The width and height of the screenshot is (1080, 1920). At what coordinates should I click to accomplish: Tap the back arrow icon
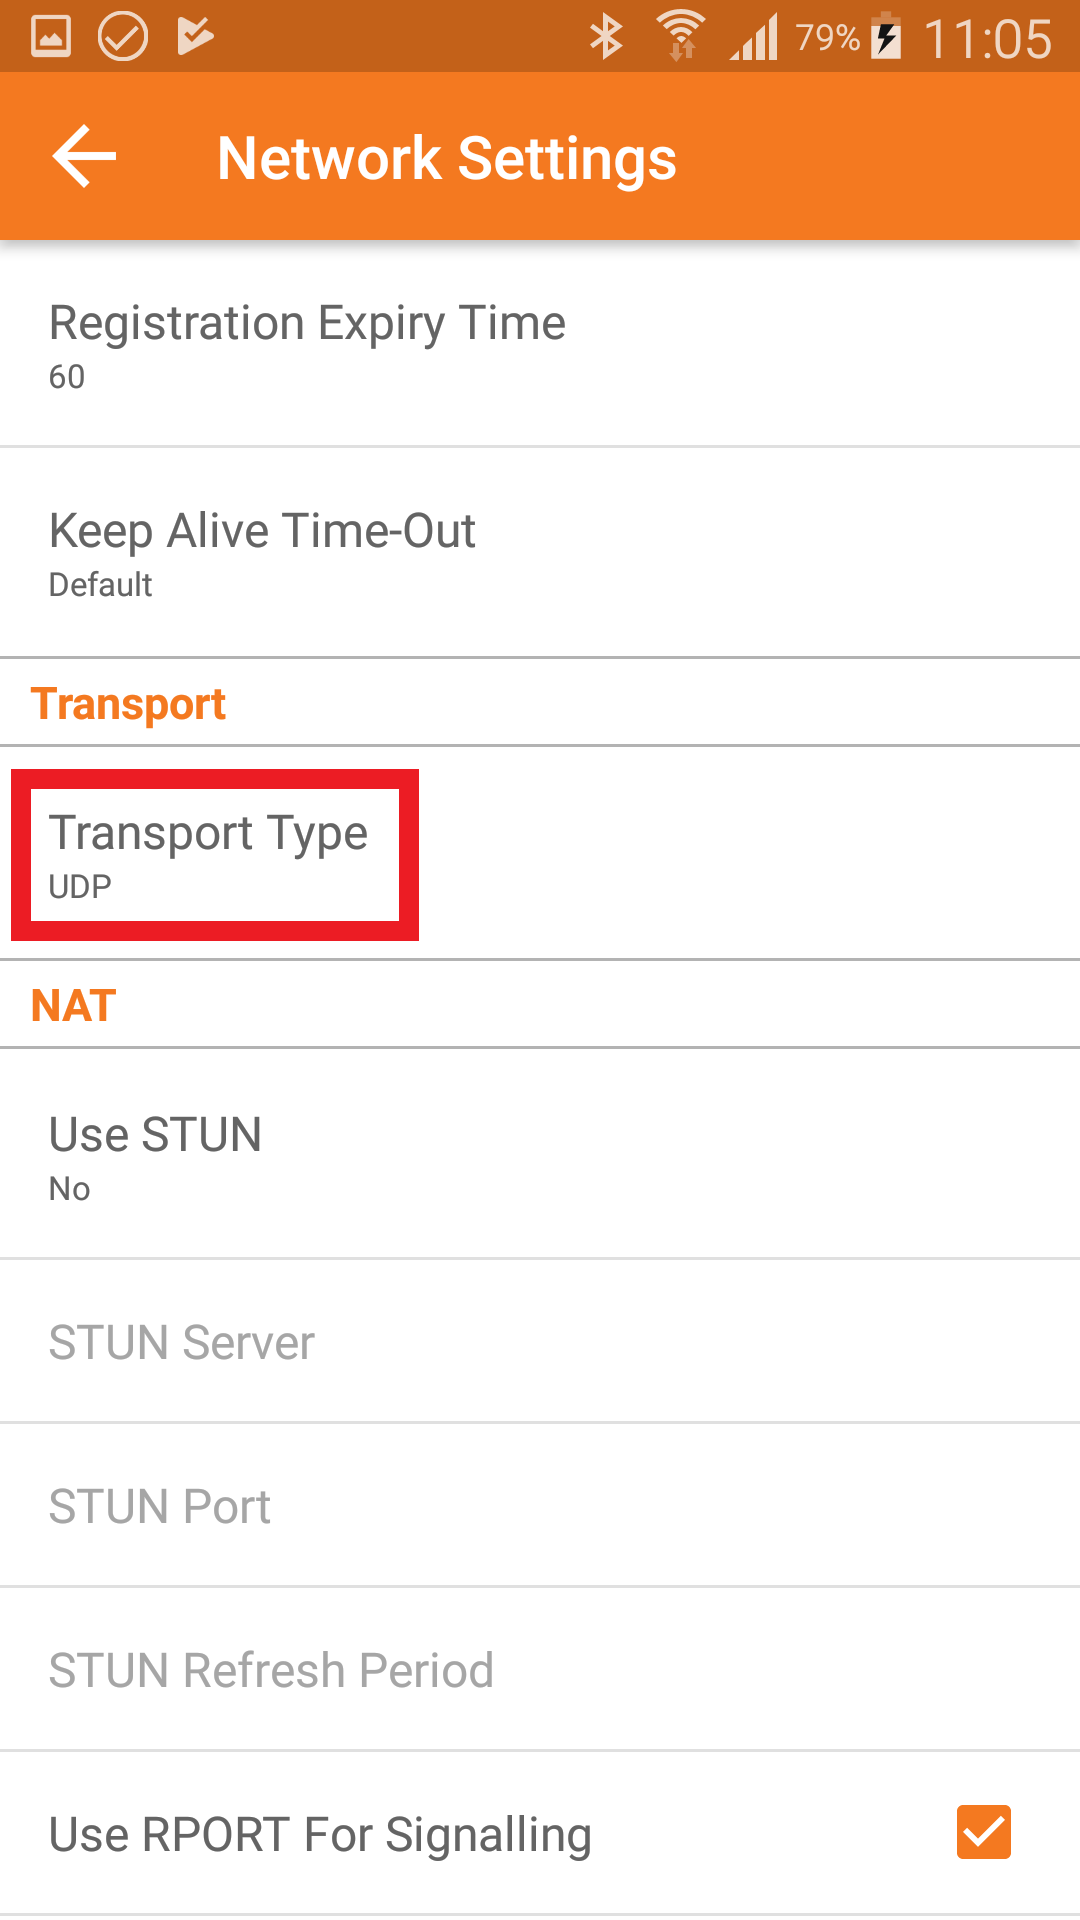(x=84, y=157)
